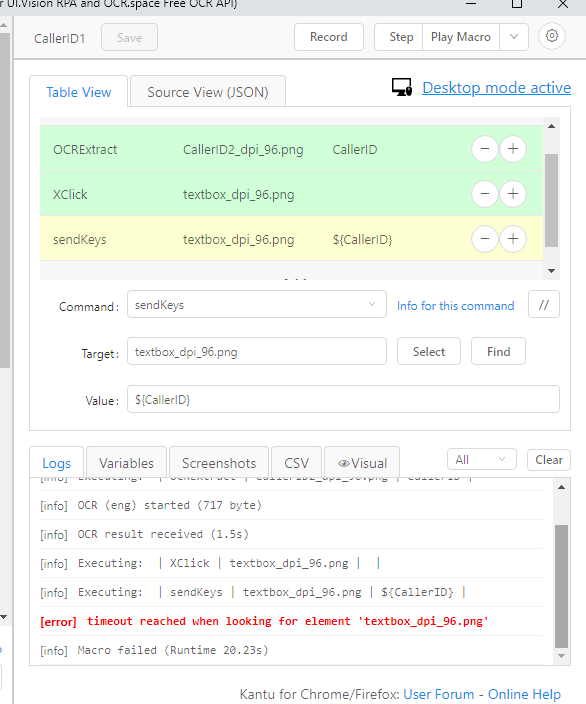Switch to the Table View tab
586x704 pixels.
coord(79,92)
